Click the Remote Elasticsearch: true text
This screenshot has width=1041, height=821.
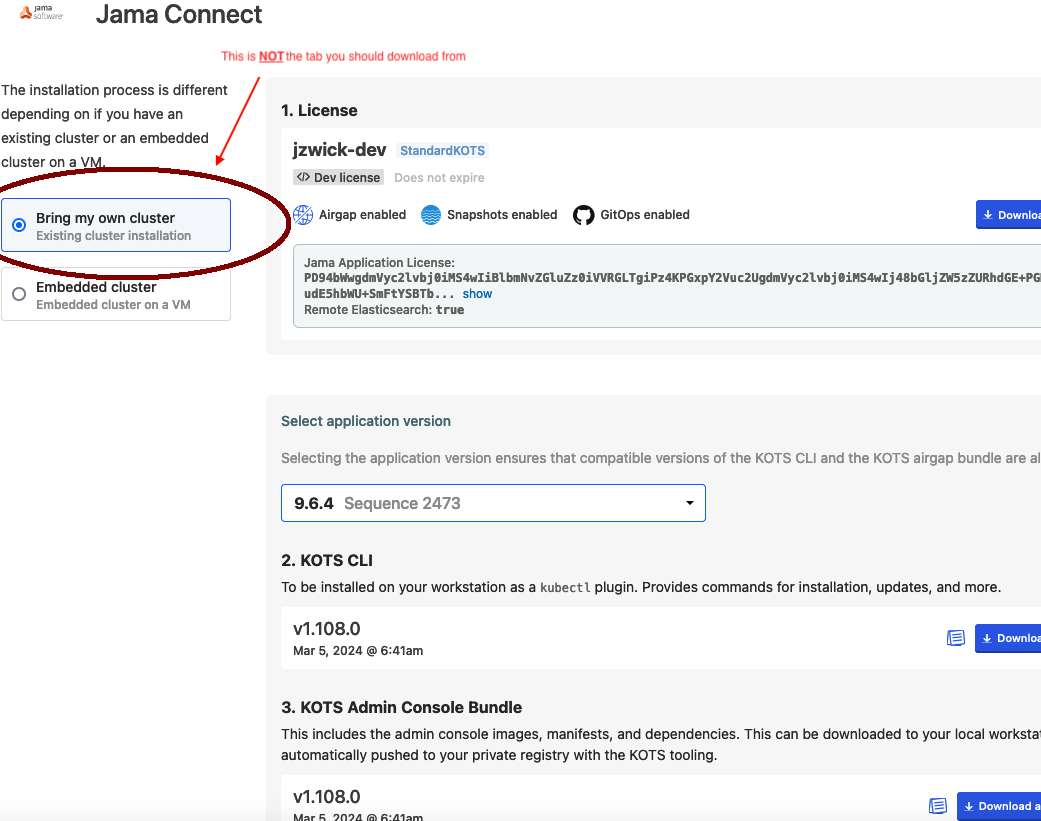384,310
